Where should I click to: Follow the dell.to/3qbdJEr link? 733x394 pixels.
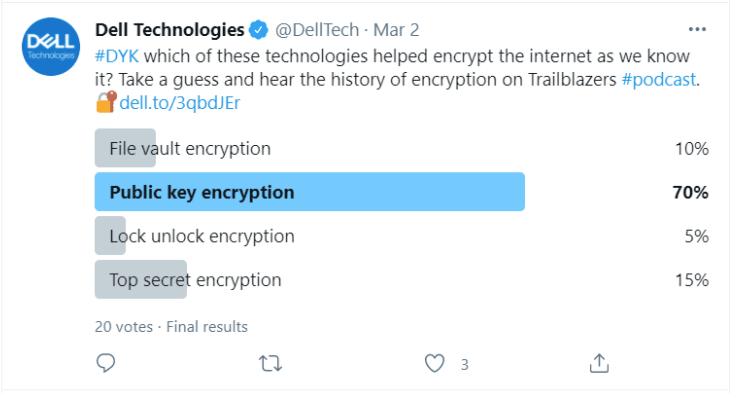tap(180, 103)
